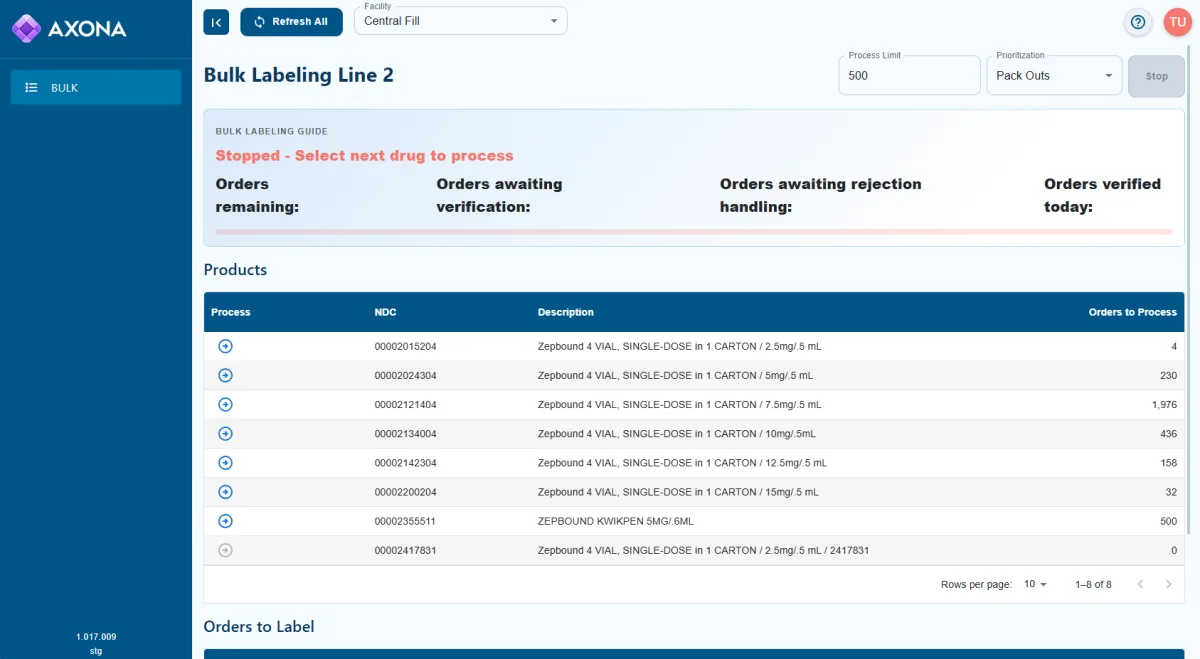1200x659 pixels.
Task: Click Zepbound 5mg/.5 mL description
Action: [675, 376]
